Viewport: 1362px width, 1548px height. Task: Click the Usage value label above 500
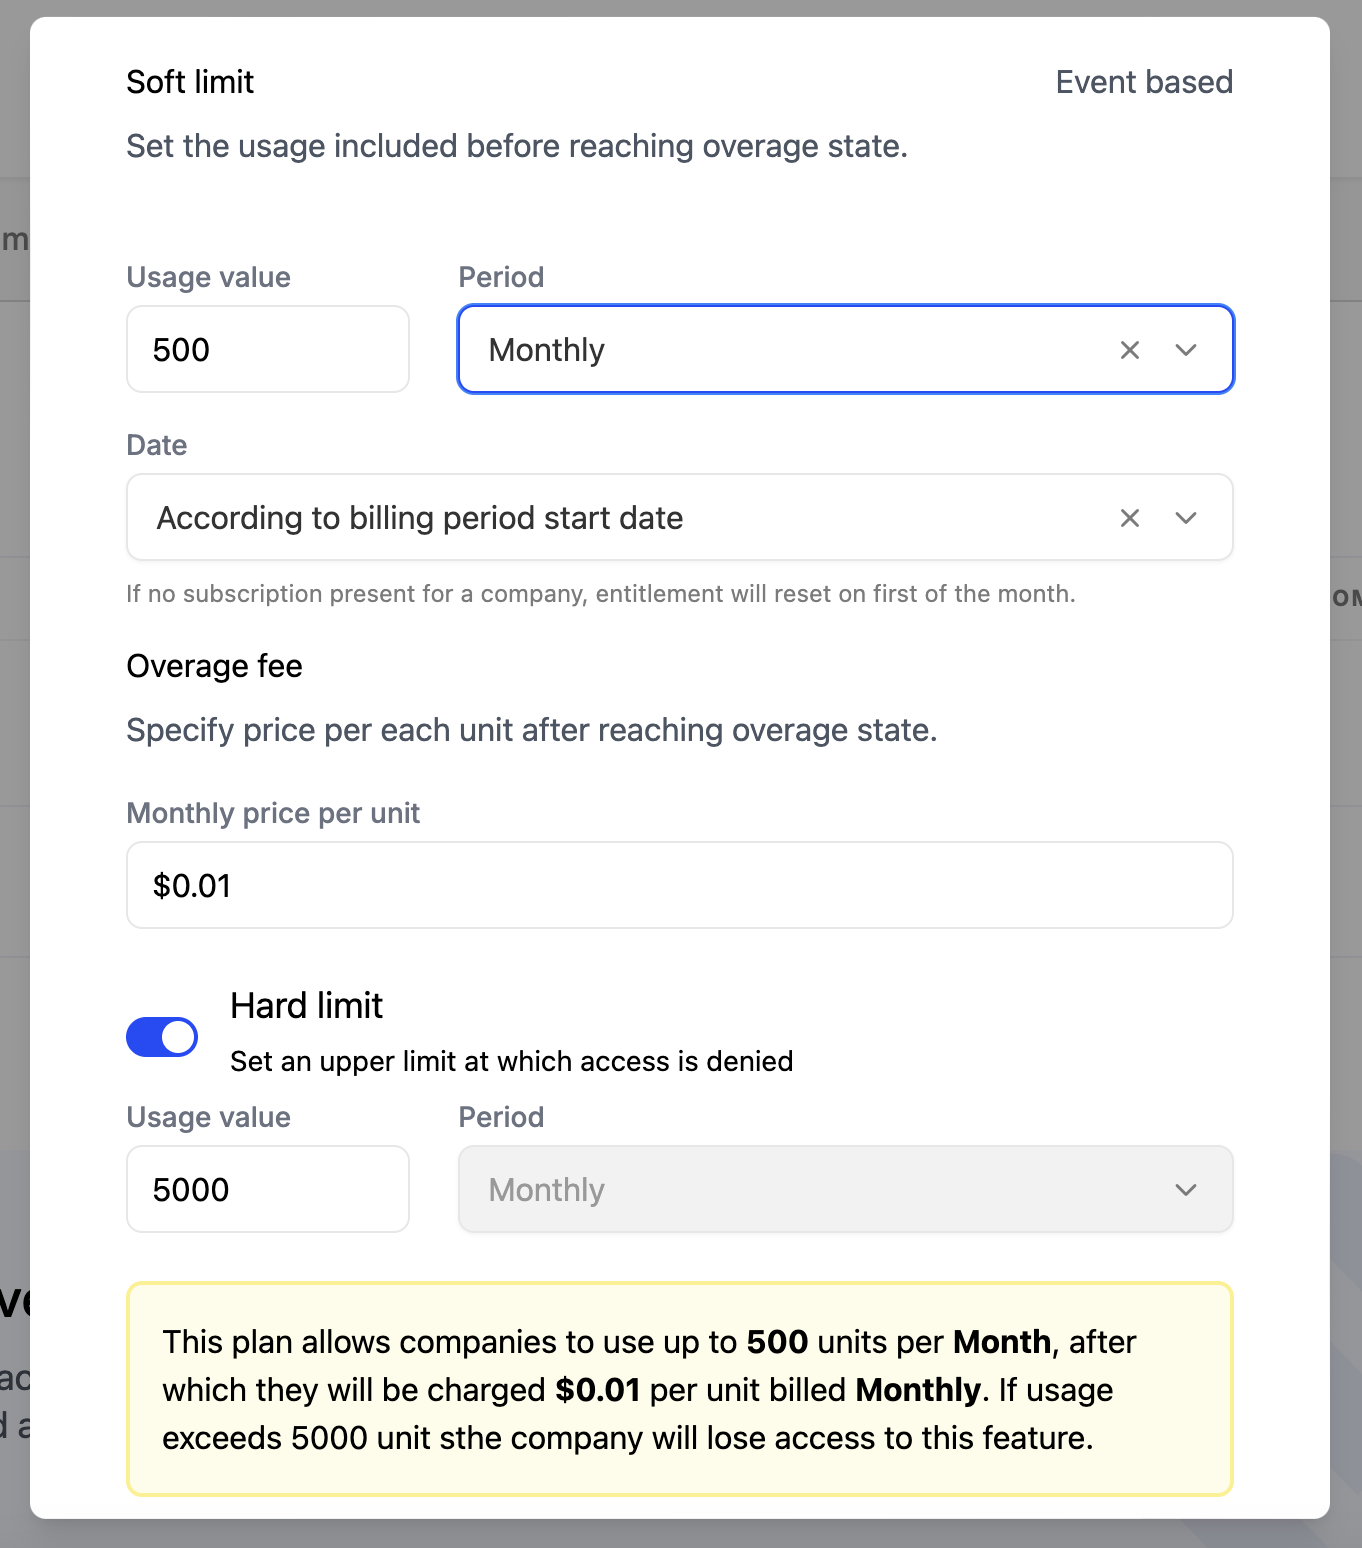[207, 277]
